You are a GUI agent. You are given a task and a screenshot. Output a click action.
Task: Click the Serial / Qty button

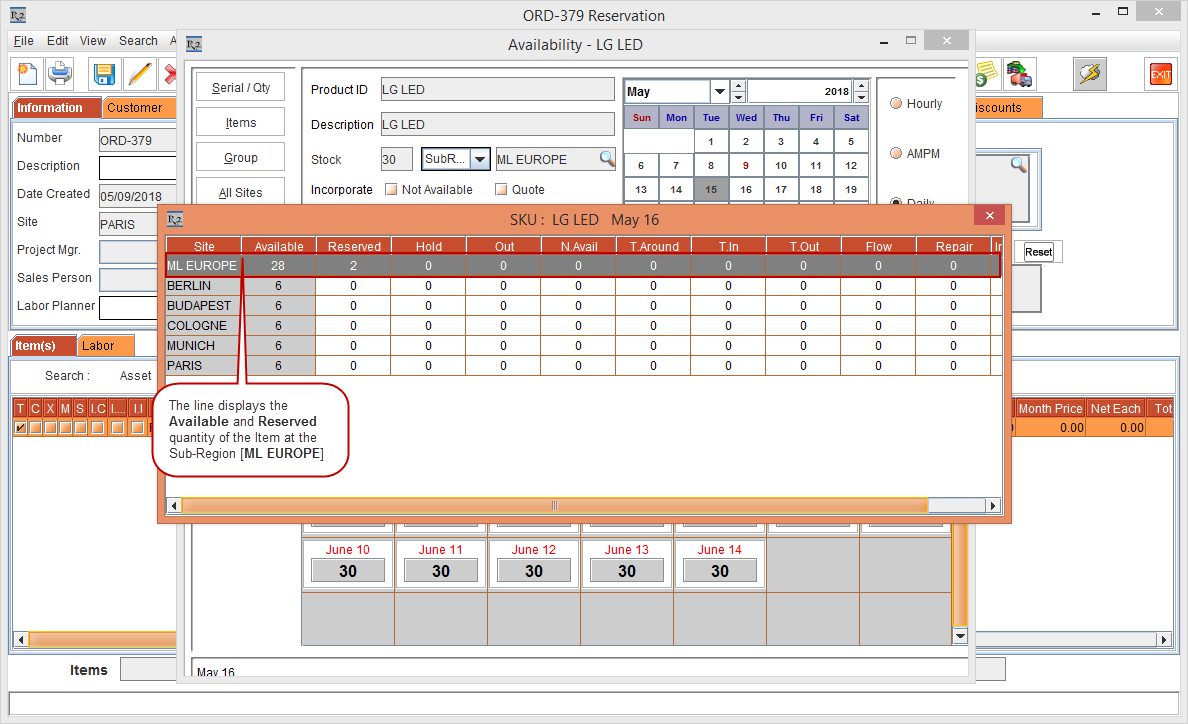240,87
